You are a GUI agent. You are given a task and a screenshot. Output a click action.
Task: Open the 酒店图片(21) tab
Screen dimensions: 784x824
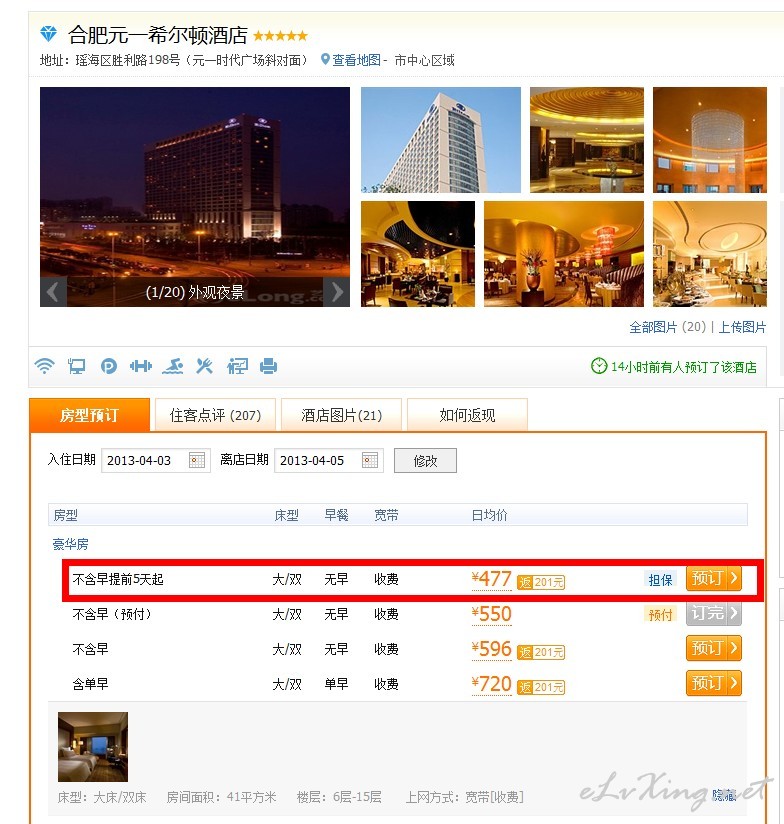(342, 415)
